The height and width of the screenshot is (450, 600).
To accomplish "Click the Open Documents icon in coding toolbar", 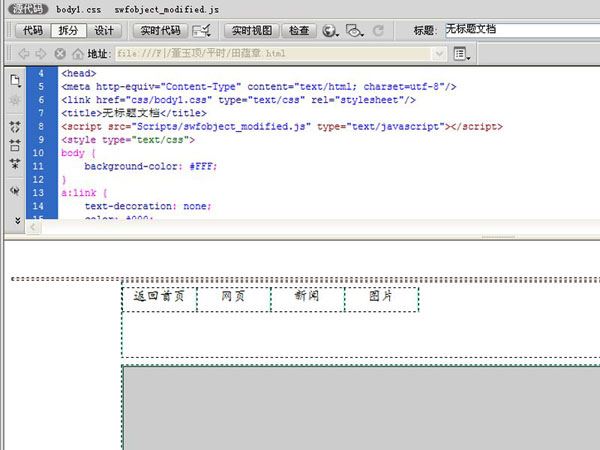I will [15, 80].
